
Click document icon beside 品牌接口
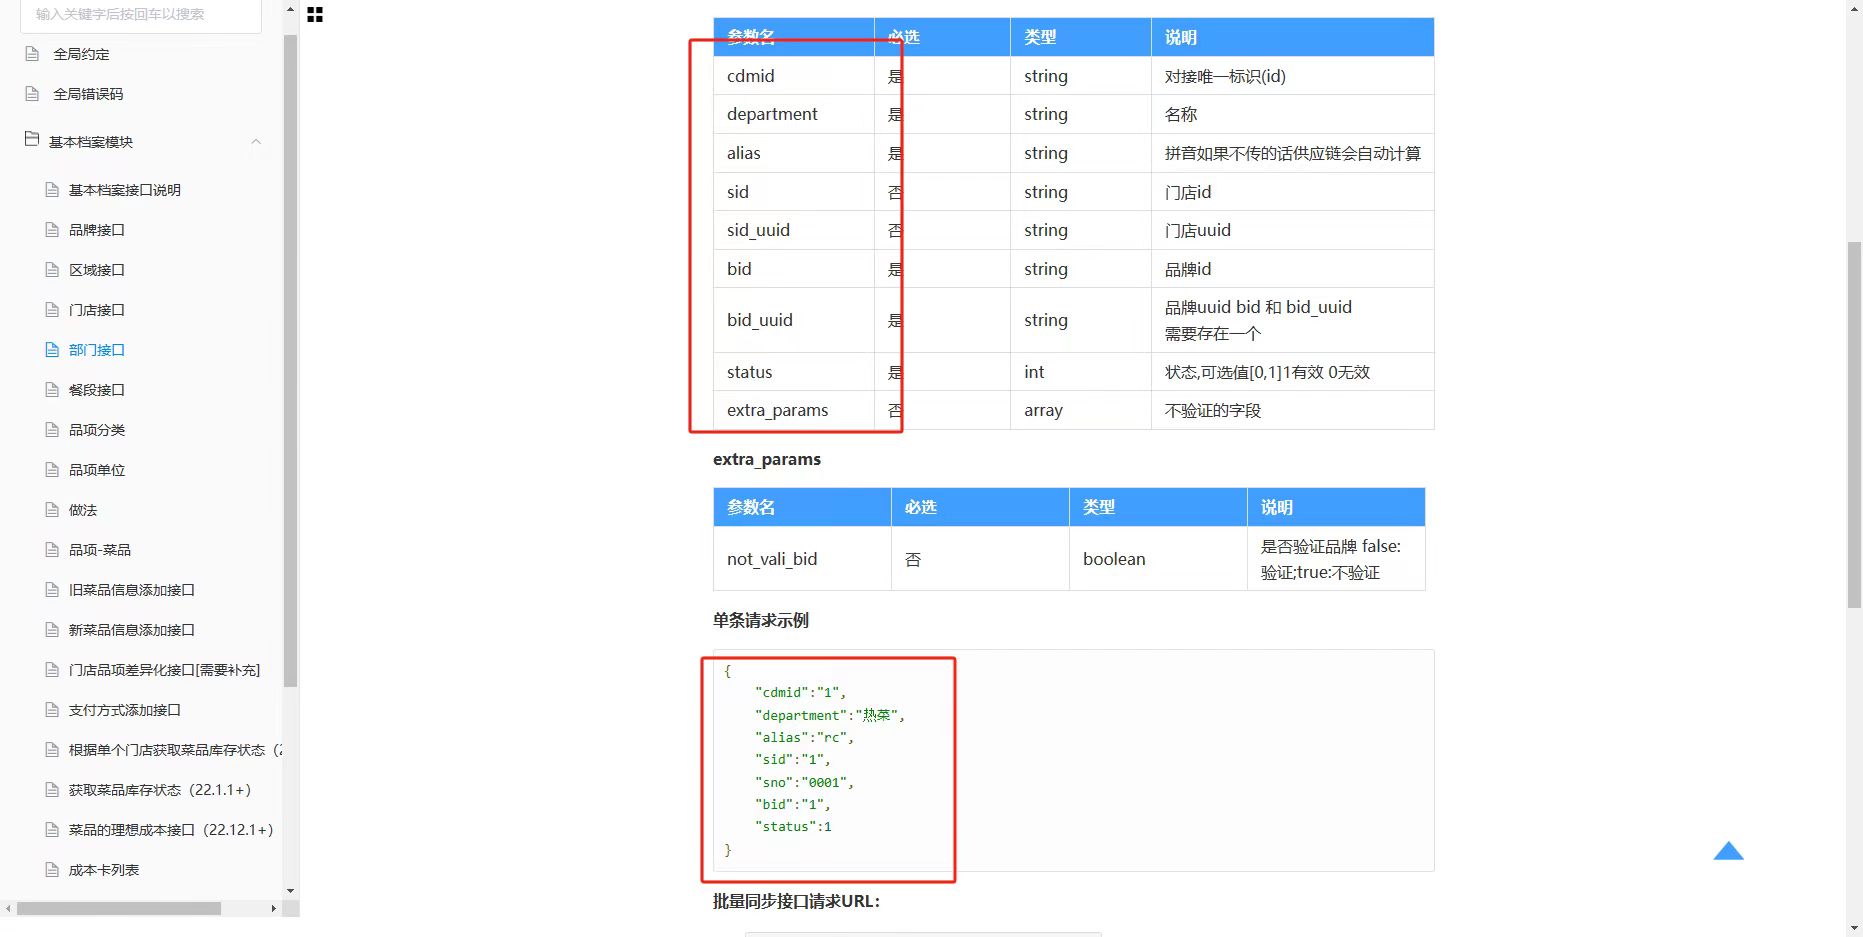tap(52, 230)
